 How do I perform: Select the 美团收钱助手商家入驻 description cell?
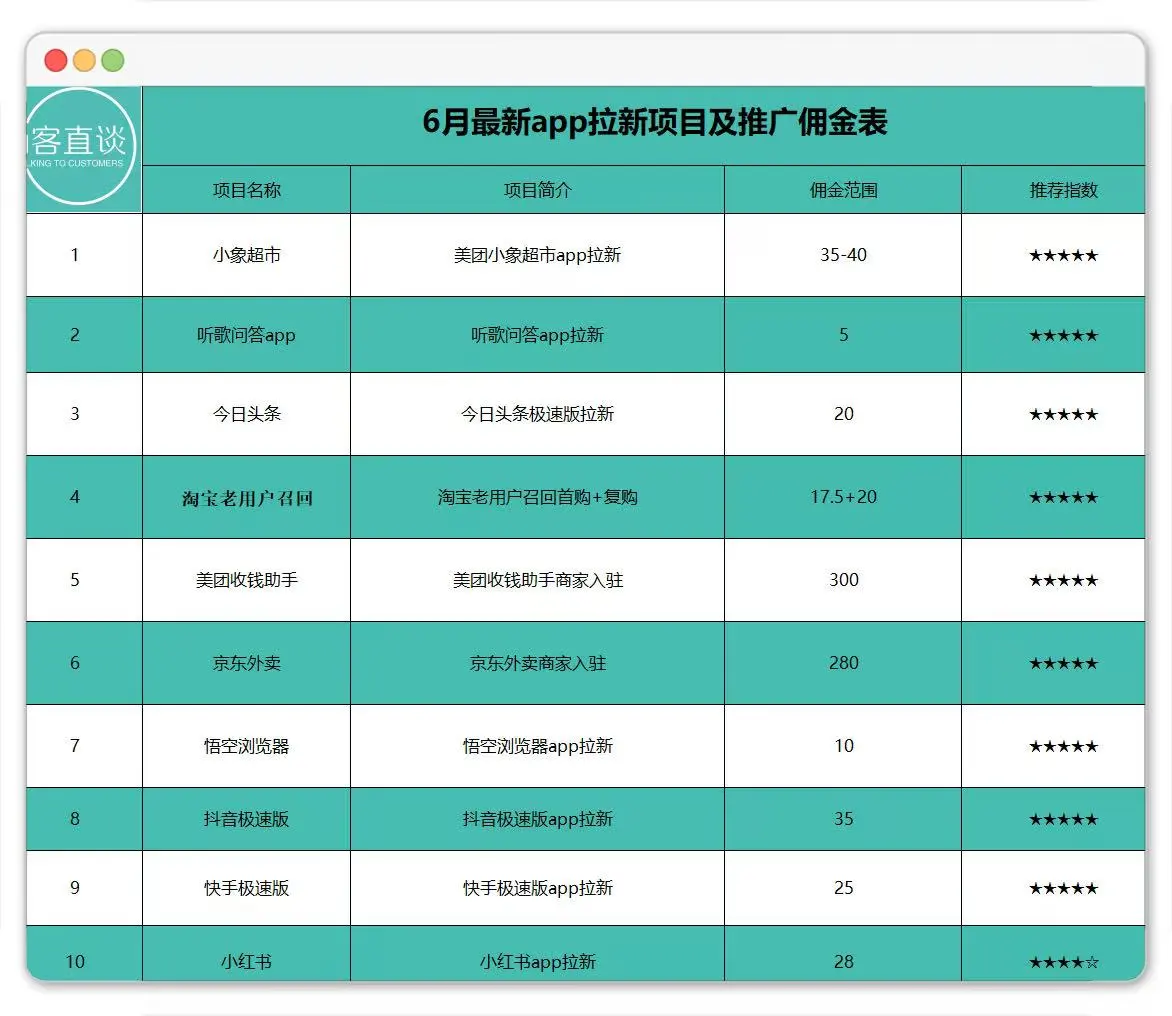coord(537,580)
